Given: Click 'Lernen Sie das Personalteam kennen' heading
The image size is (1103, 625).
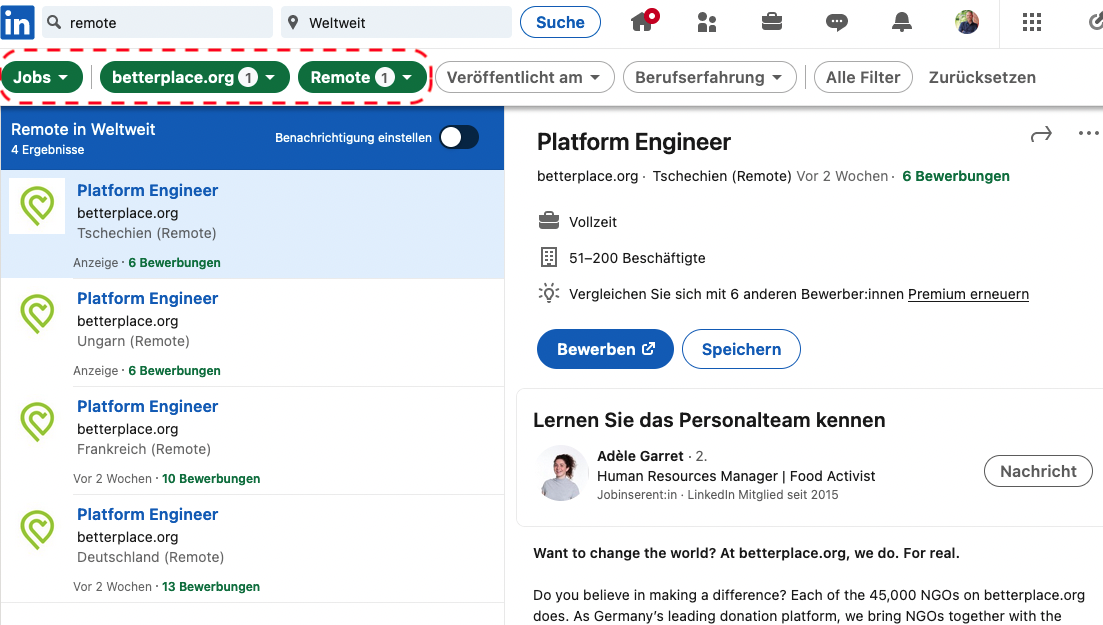Looking at the screenshot, I should 709,420.
